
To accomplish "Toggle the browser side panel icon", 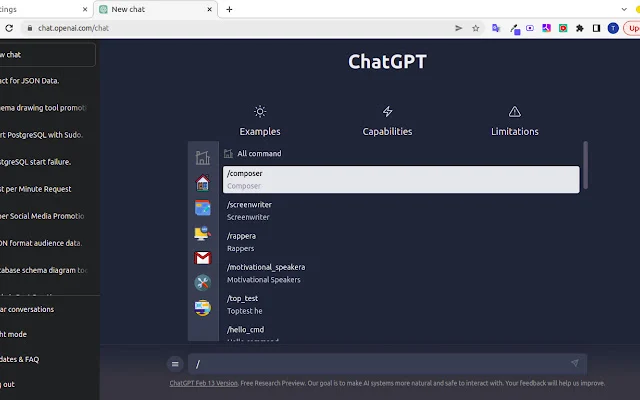I will [597, 28].
